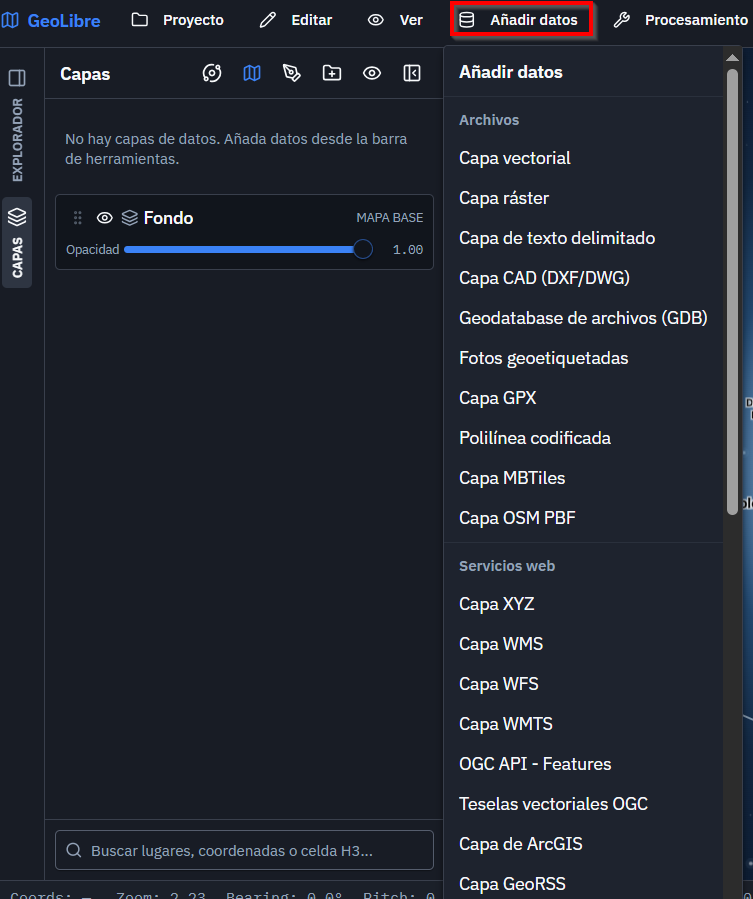Click the globe orbit icon in Capas header

(212, 73)
